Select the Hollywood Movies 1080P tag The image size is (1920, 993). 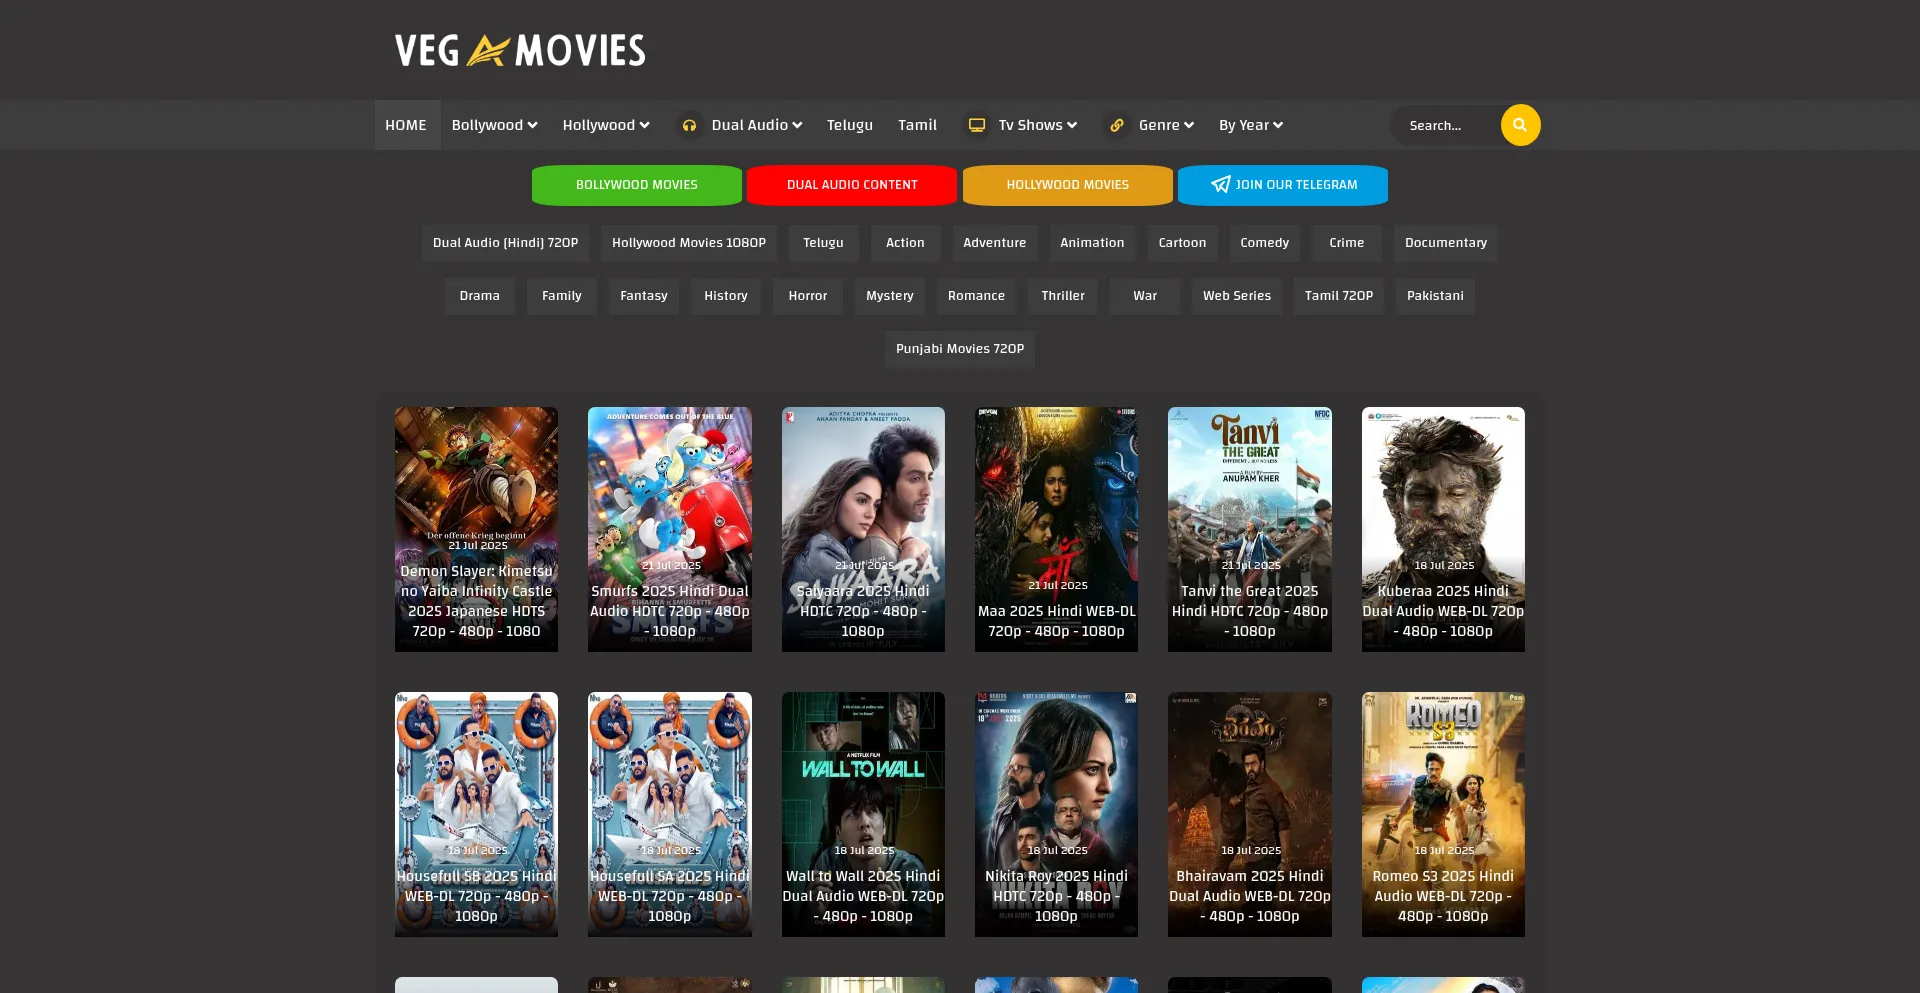(x=689, y=243)
